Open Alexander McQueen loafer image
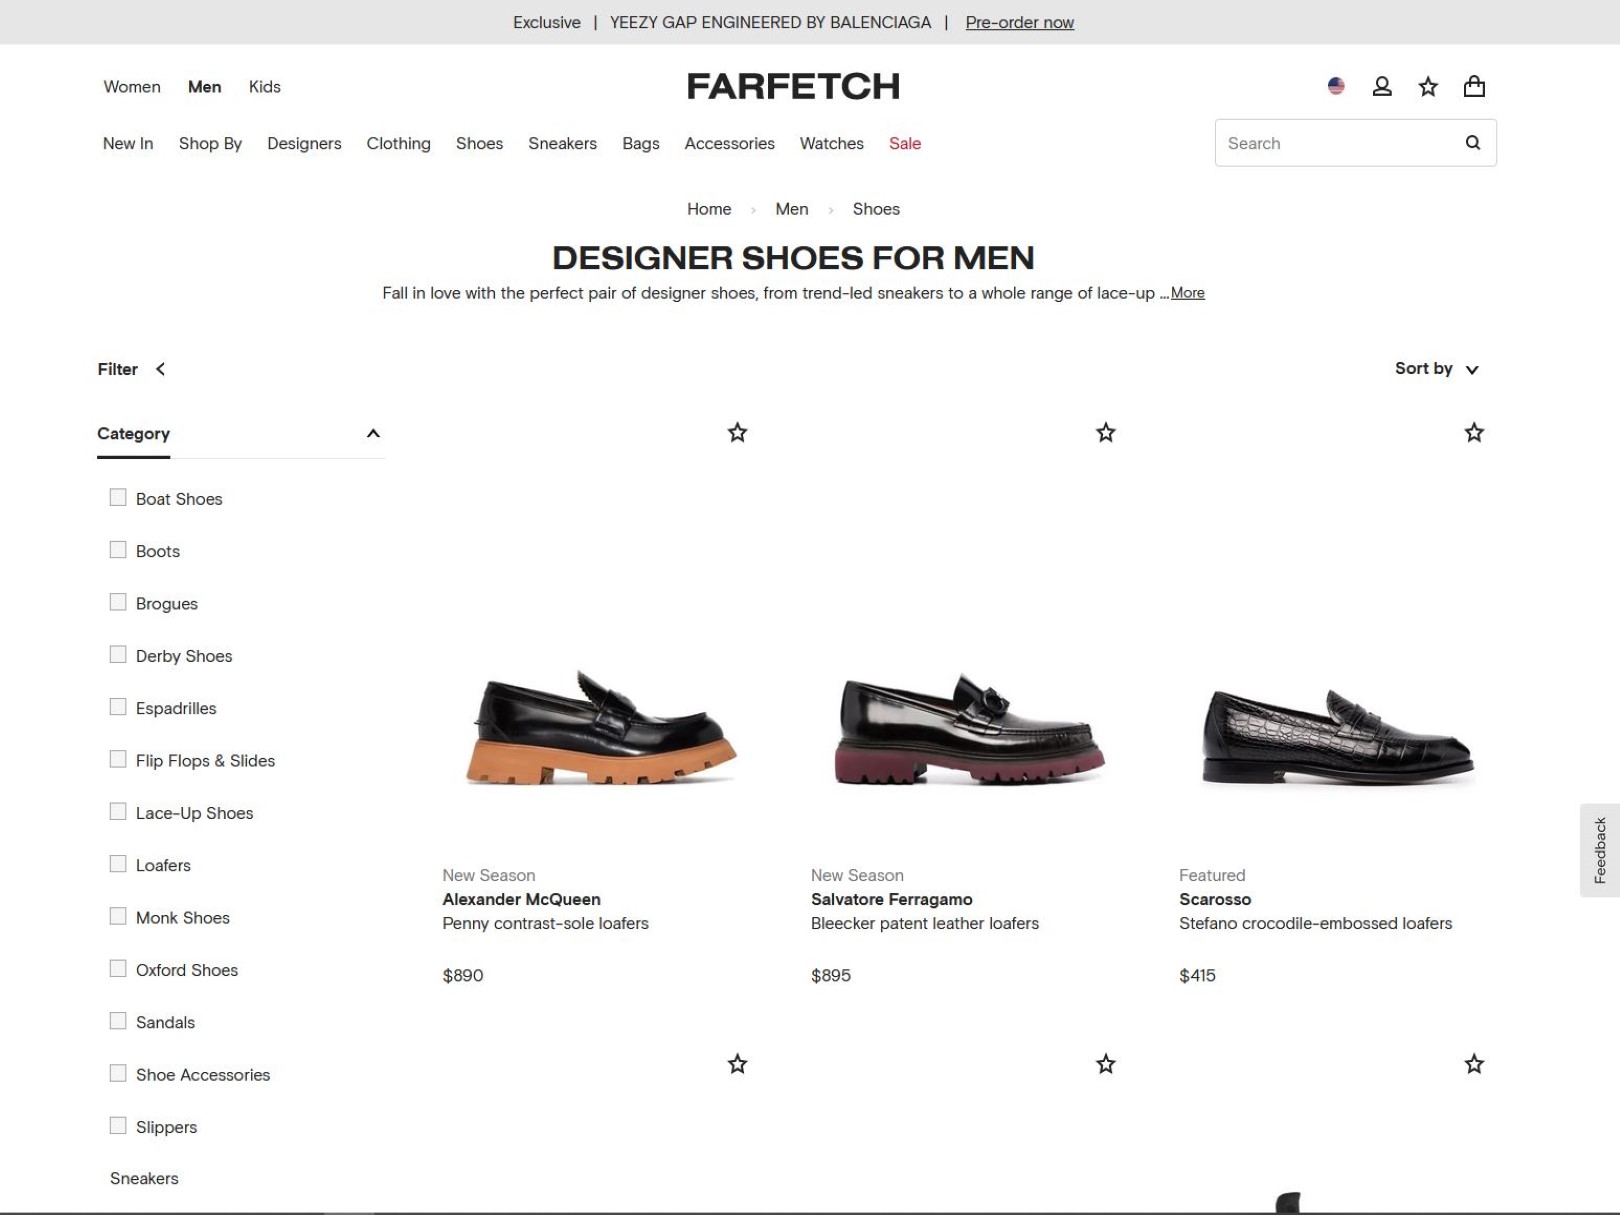 click(x=601, y=728)
